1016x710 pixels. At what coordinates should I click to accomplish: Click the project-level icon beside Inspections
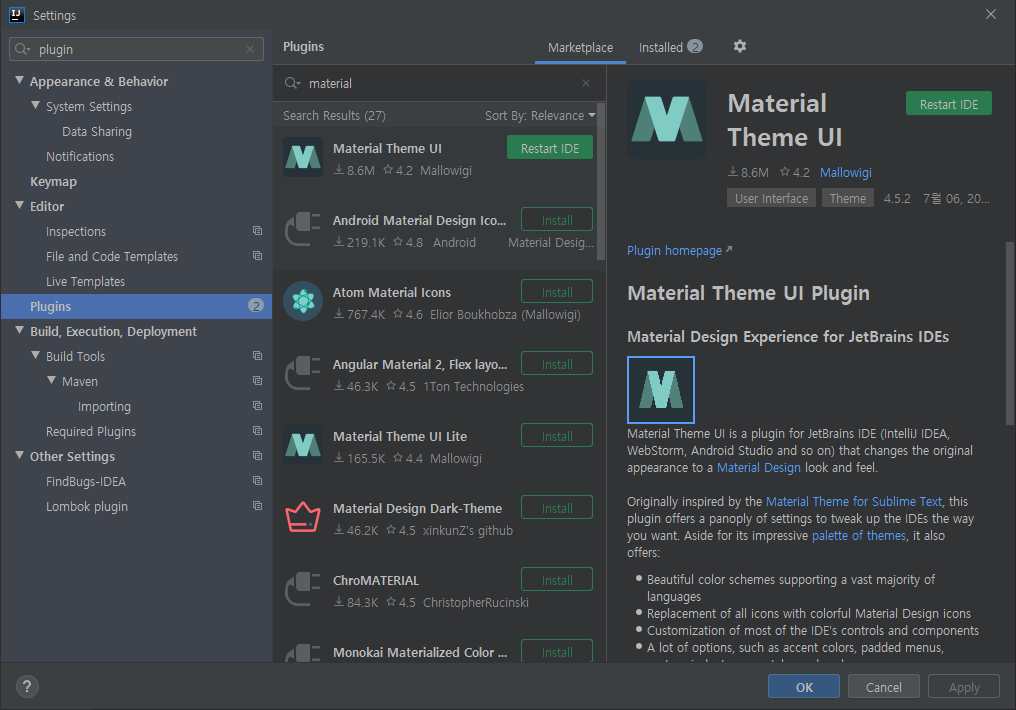tap(257, 231)
